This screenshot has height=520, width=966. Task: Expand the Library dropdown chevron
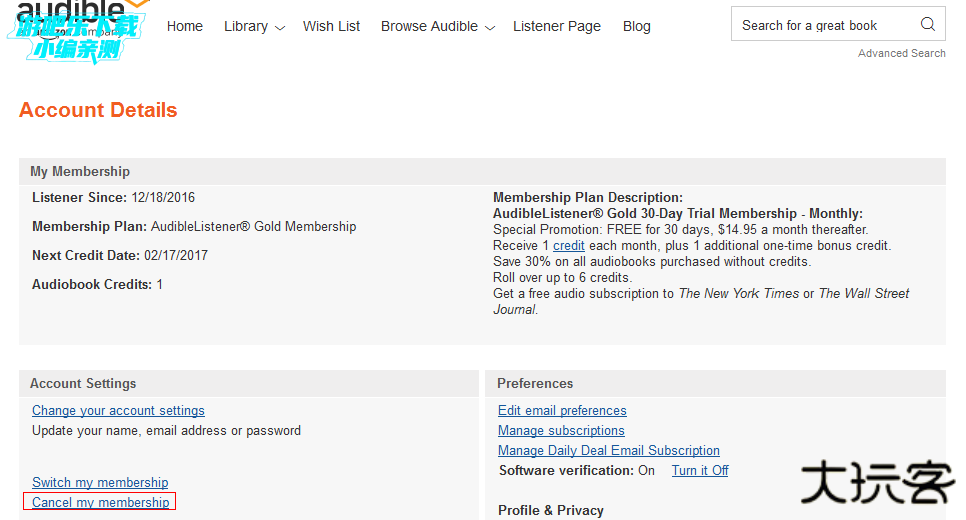point(279,28)
